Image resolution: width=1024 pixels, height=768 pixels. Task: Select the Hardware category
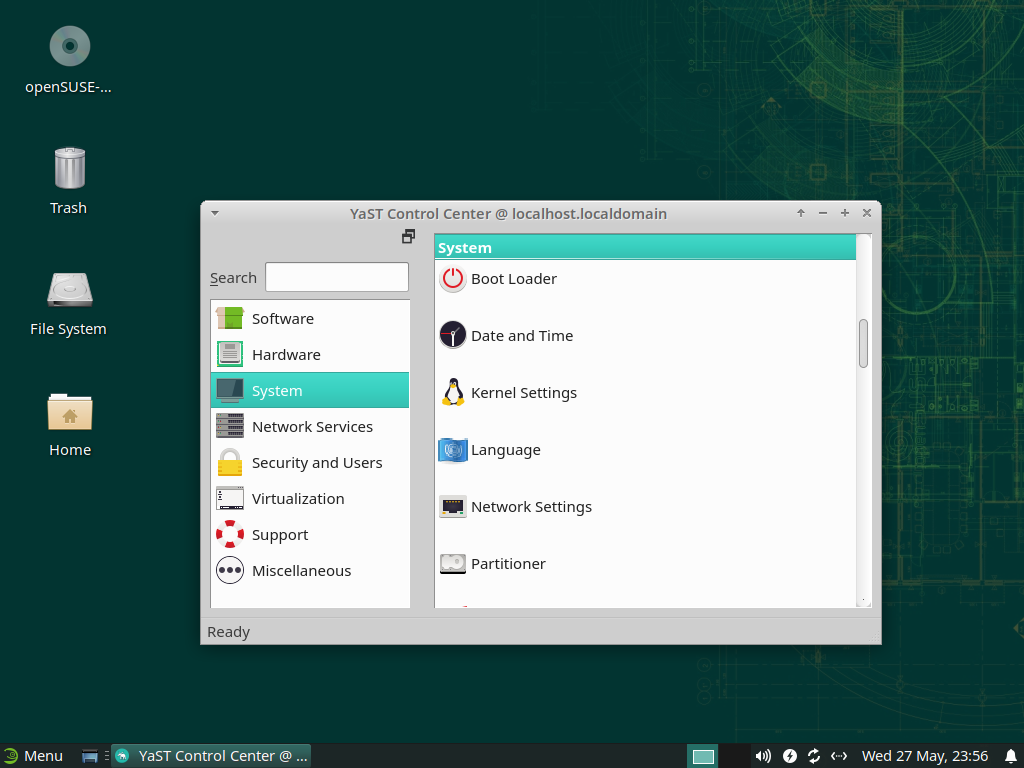click(286, 355)
